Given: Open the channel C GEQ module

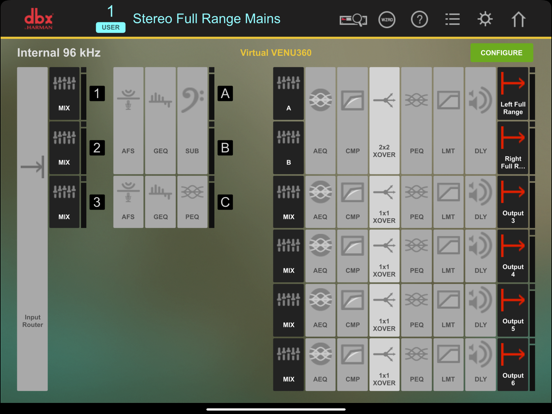Looking at the screenshot, I should tap(160, 202).
